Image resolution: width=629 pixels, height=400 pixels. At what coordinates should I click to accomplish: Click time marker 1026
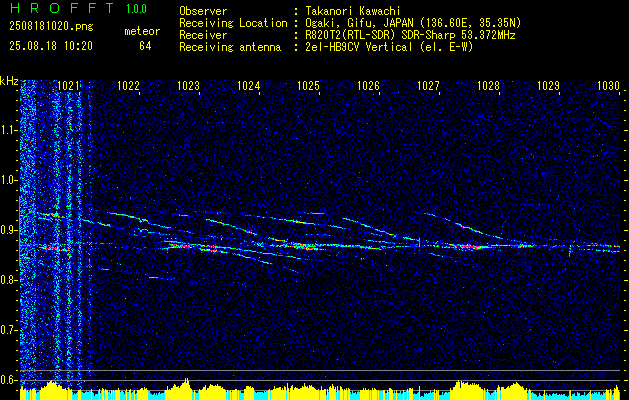(368, 86)
